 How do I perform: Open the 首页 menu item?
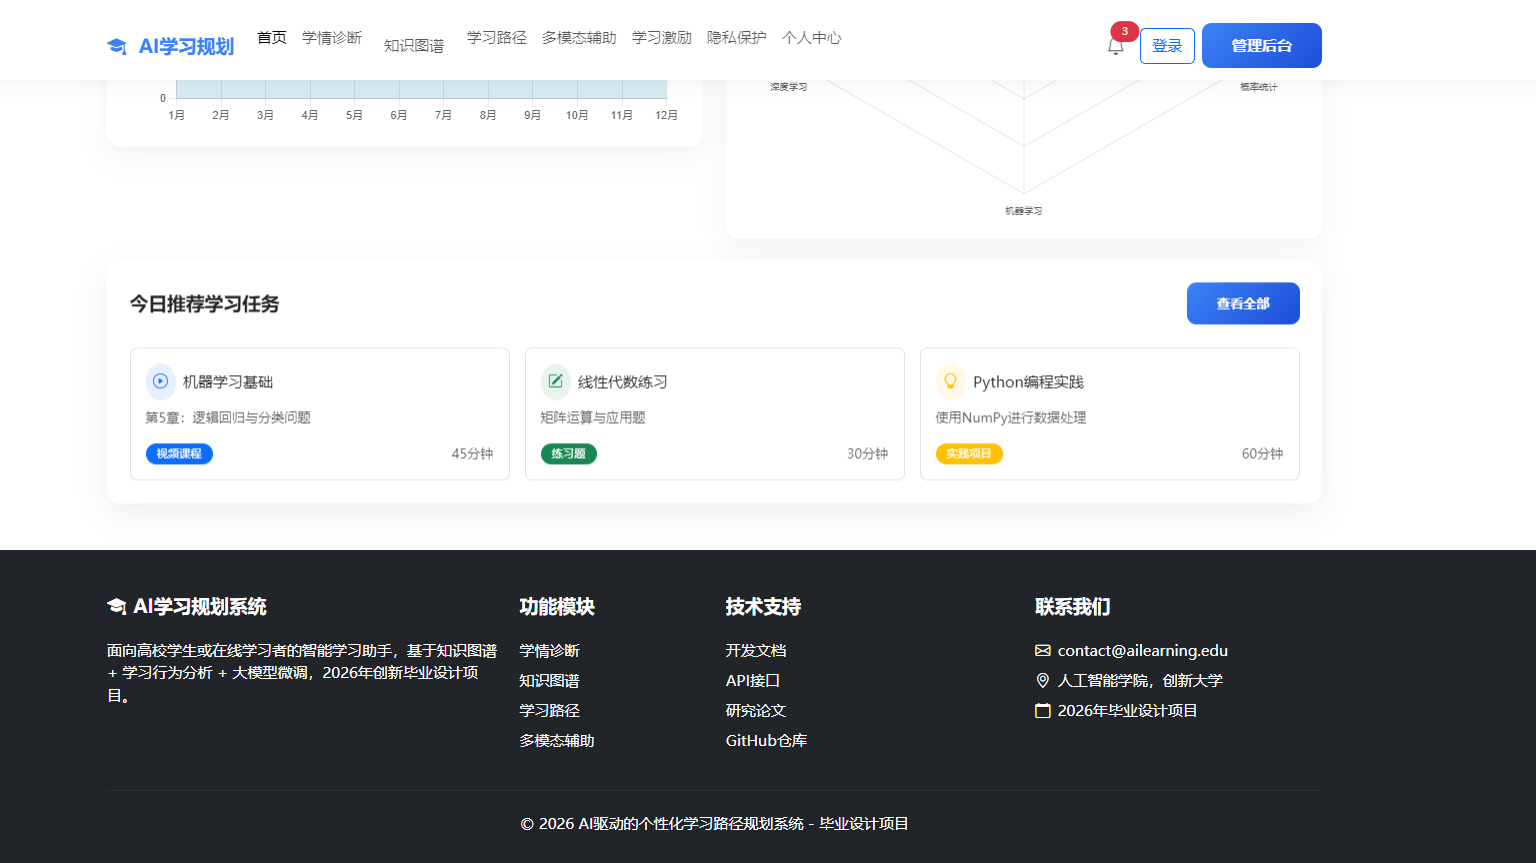[x=271, y=37]
